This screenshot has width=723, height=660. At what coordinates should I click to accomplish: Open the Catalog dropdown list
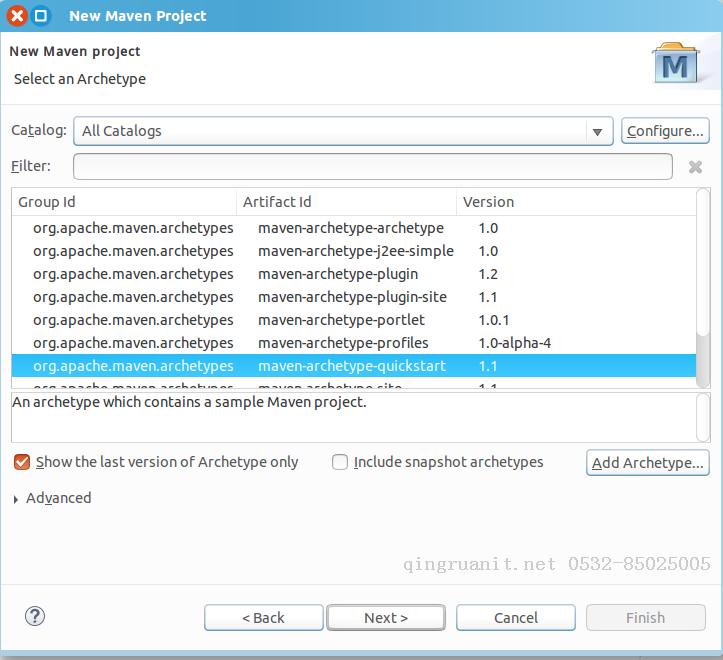pyautogui.click(x=597, y=131)
